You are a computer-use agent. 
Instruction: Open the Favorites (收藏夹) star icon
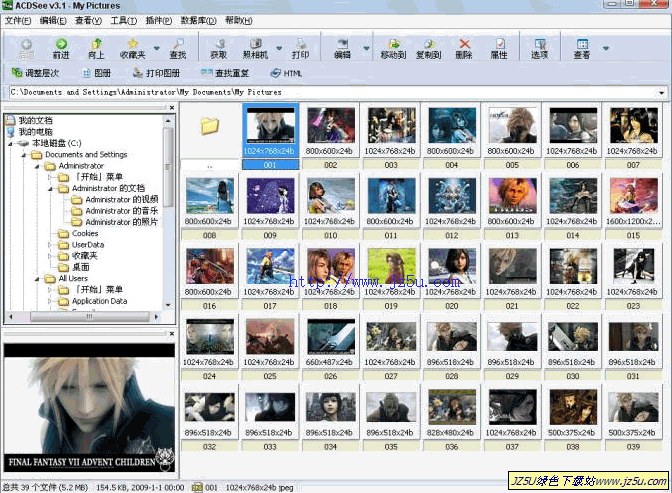pos(132,48)
